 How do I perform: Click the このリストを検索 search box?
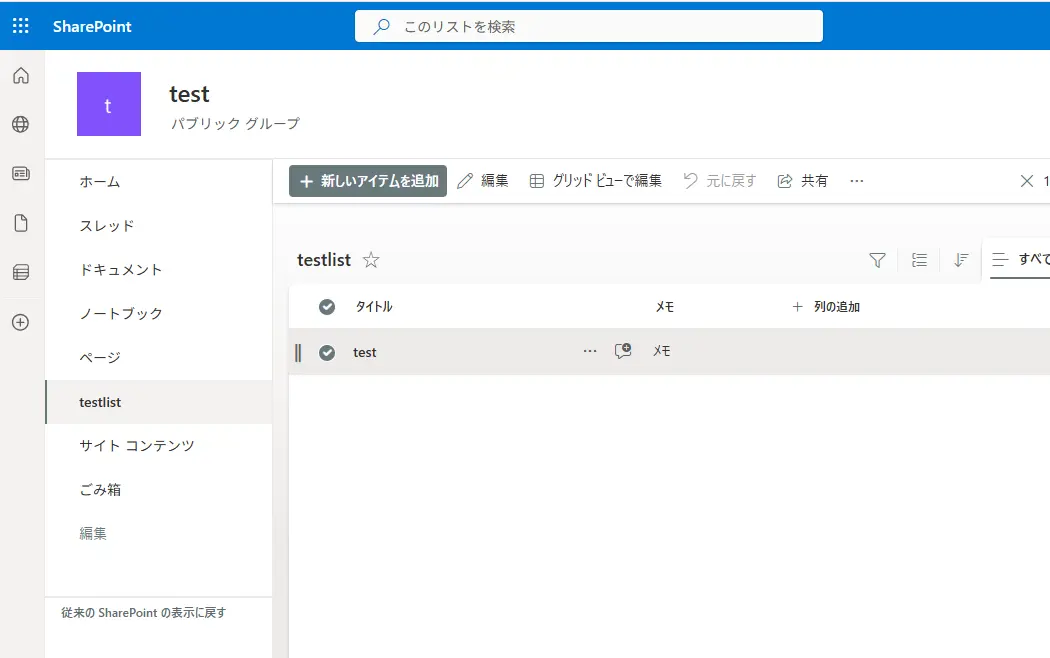coord(589,25)
